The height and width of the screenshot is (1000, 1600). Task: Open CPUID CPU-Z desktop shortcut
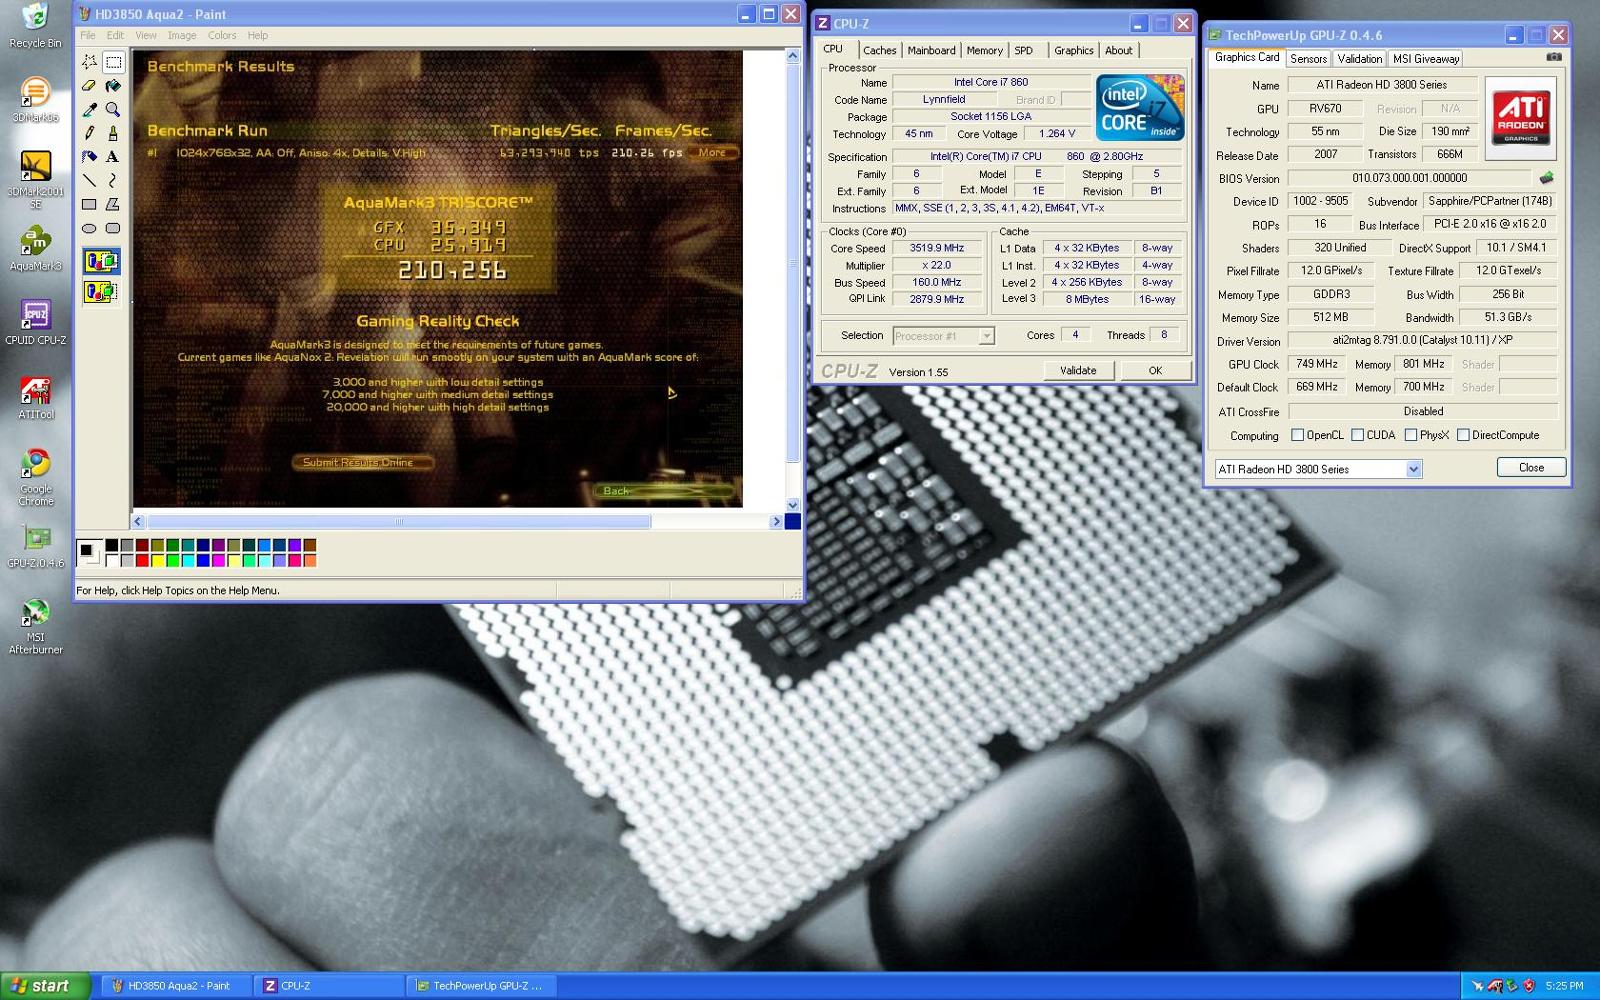coord(35,323)
